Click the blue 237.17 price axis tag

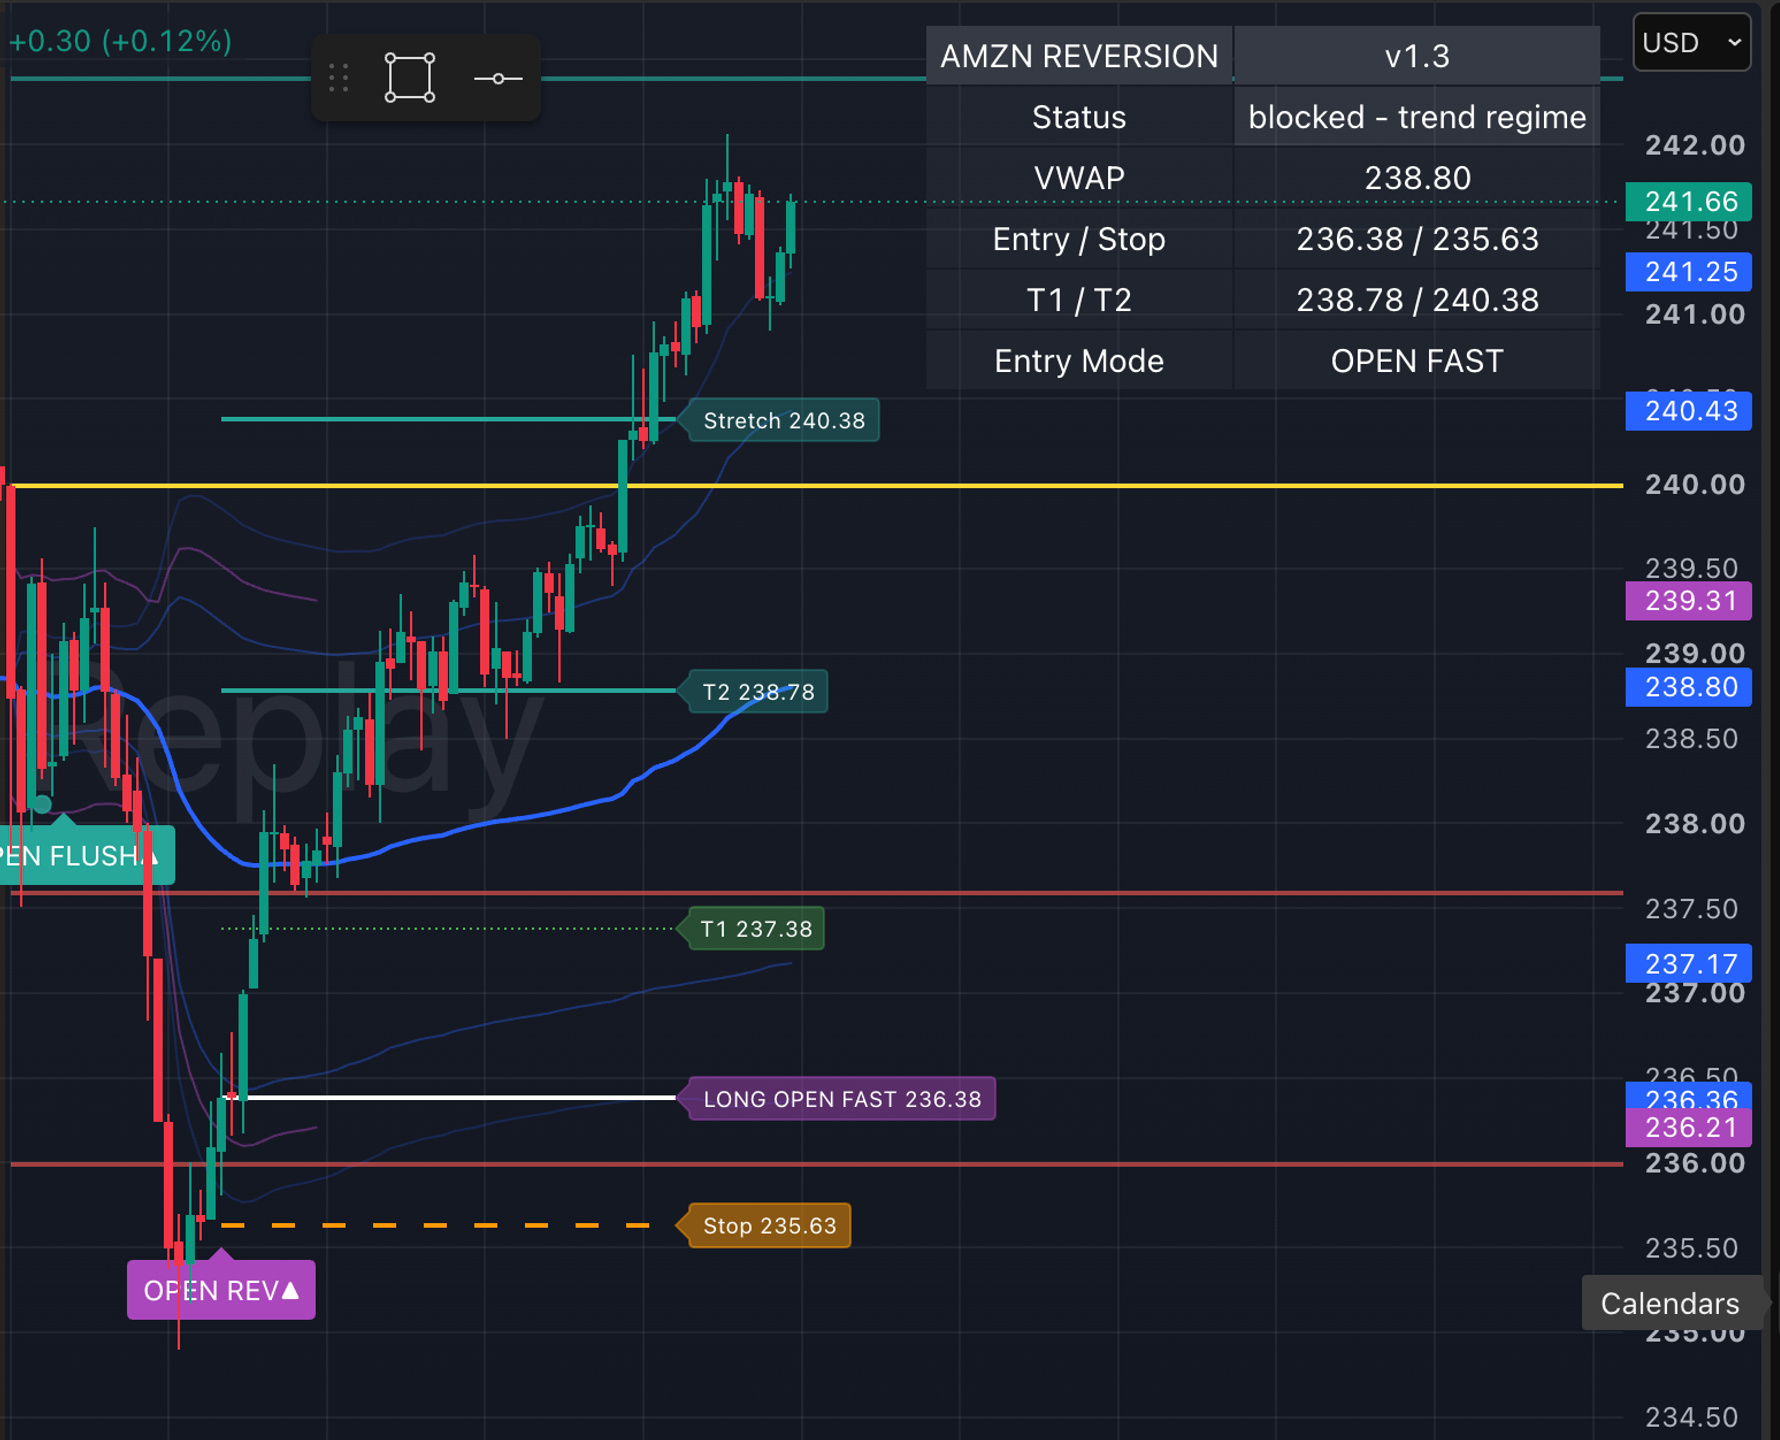1688,963
